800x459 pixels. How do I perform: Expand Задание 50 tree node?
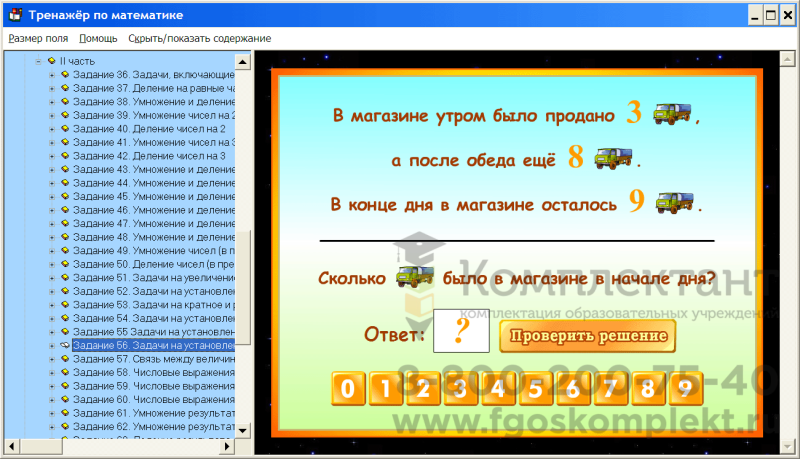[52, 264]
